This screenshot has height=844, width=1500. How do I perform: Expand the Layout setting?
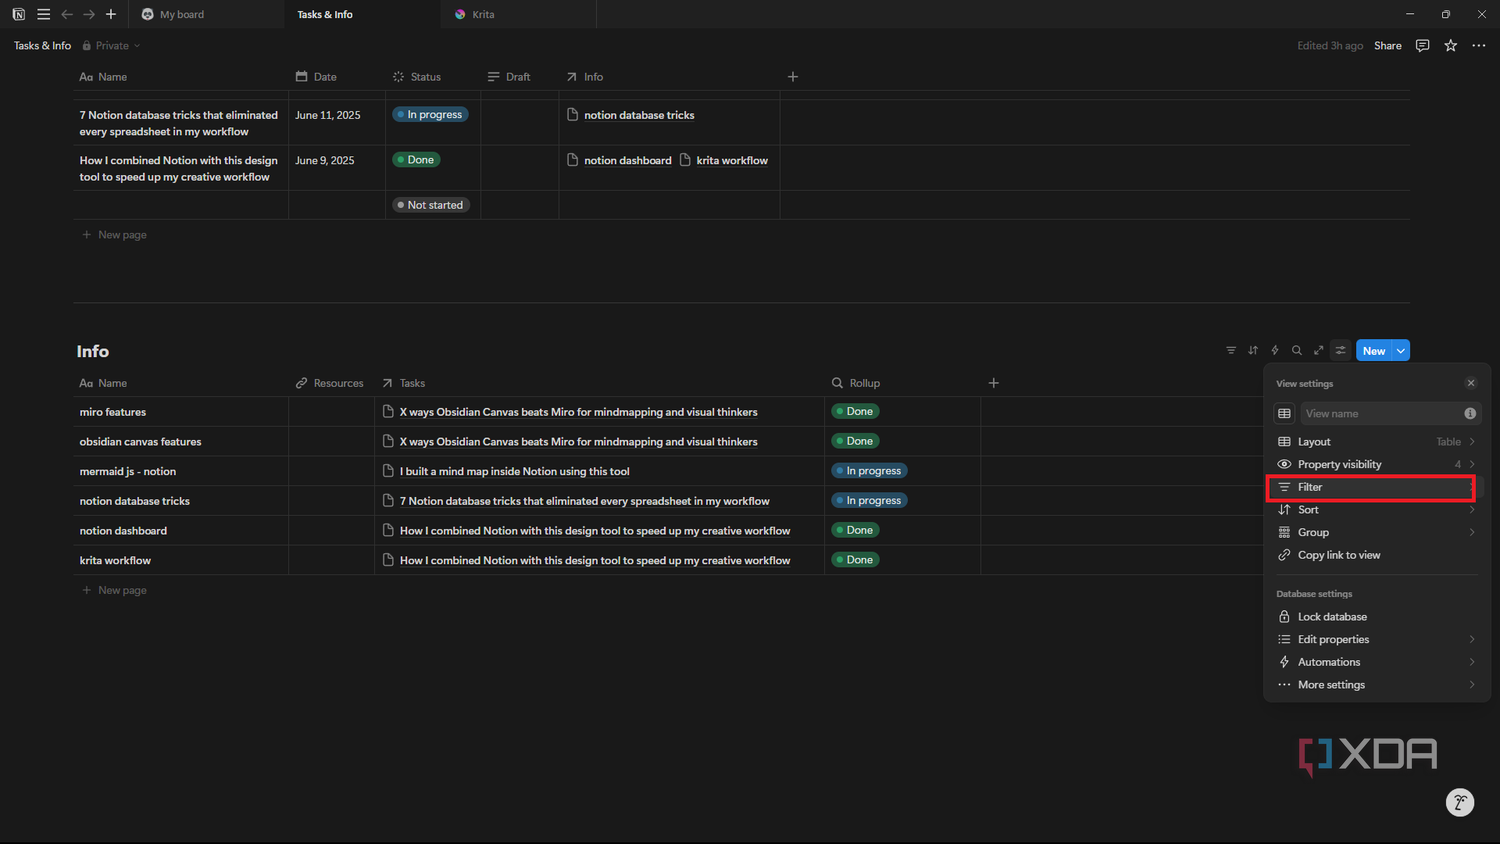[1377, 442]
